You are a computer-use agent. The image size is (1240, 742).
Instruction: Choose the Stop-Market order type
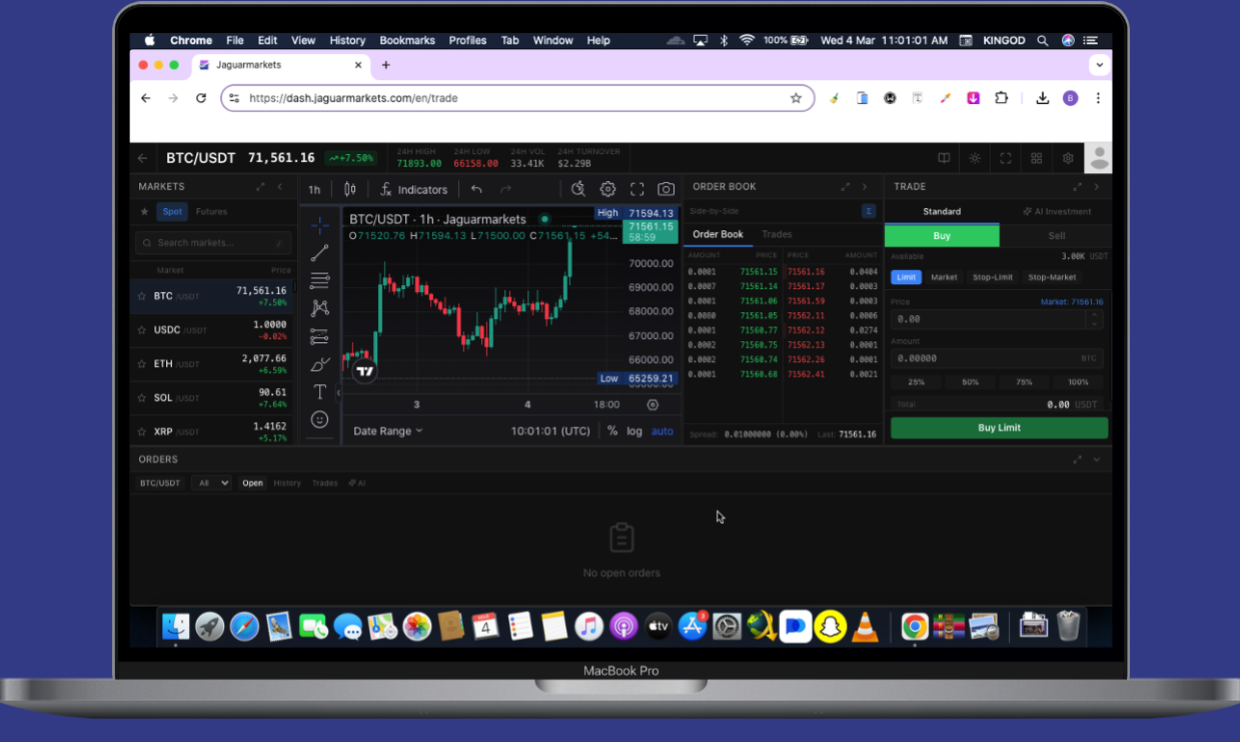coord(1052,277)
